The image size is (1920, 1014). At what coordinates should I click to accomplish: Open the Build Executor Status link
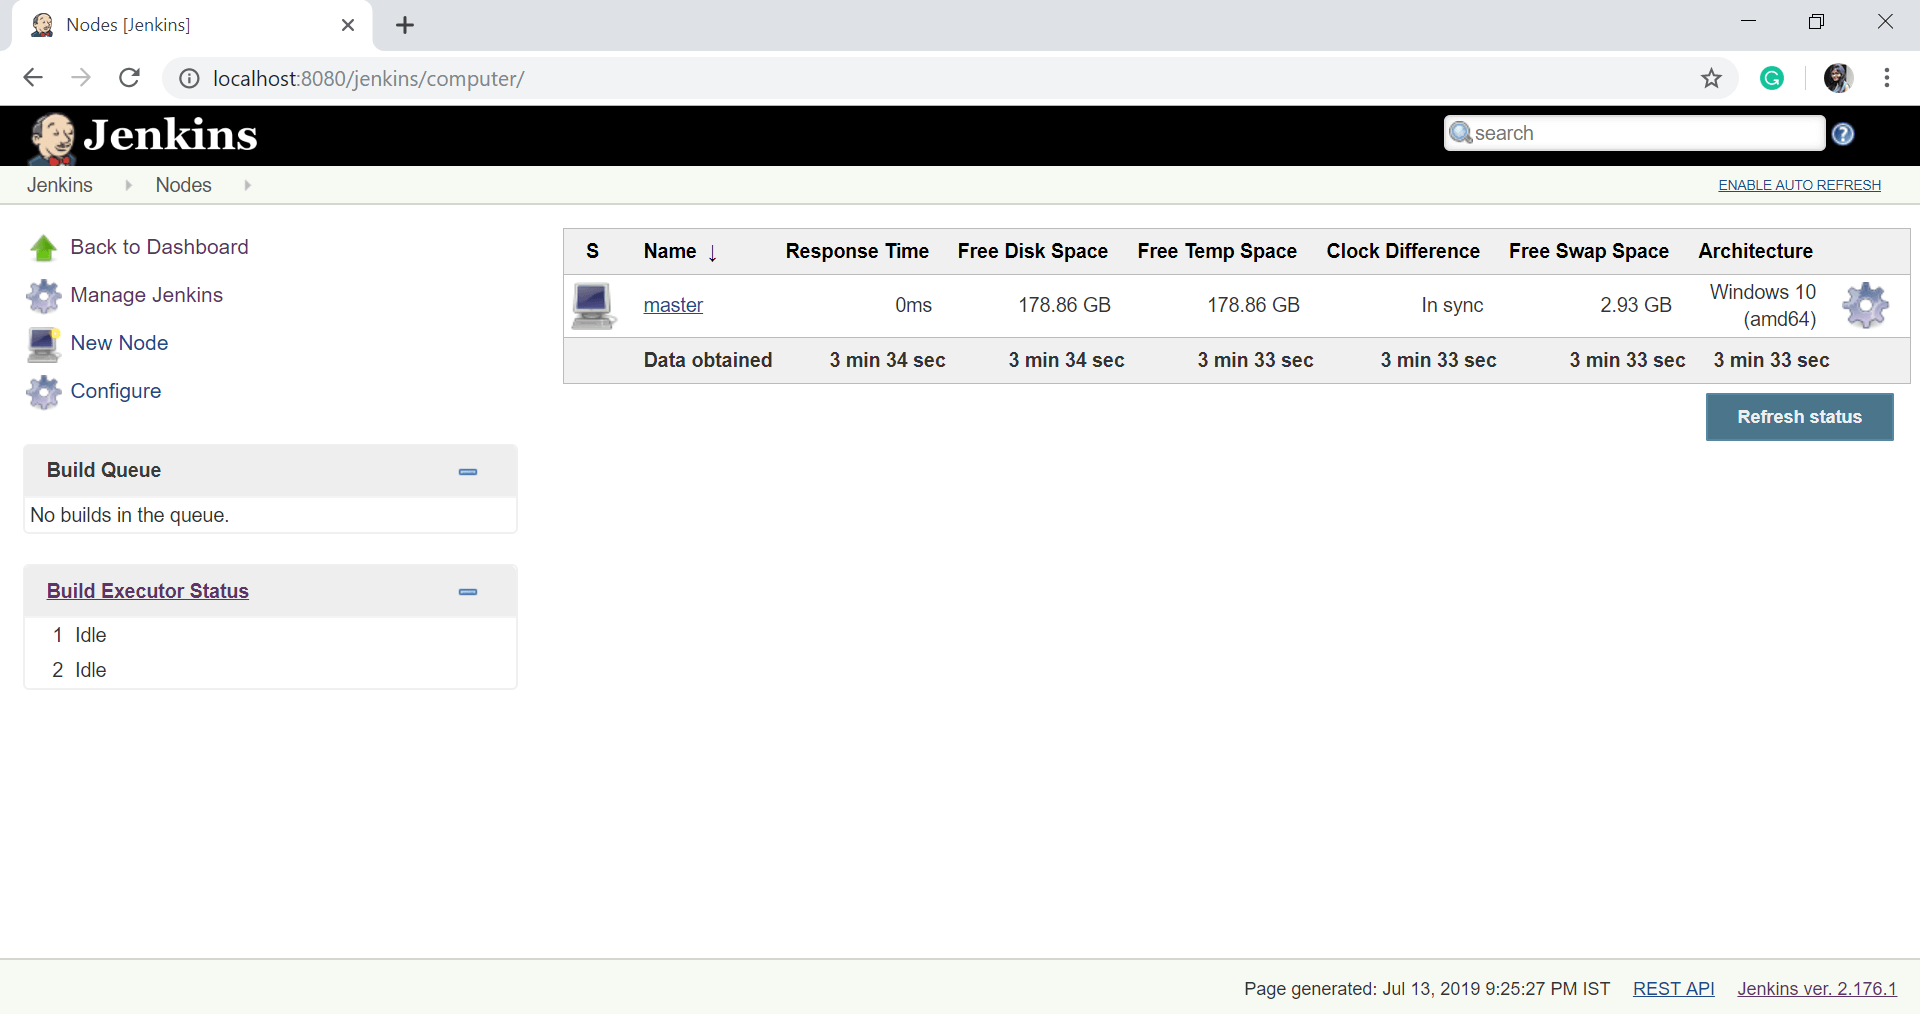pos(148,591)
